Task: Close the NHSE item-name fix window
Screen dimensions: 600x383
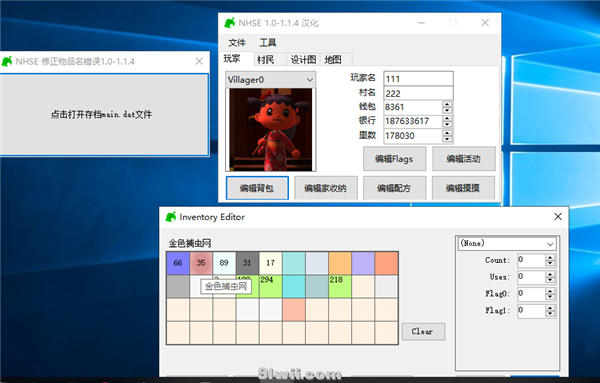Action: click(x=199, y=61)
